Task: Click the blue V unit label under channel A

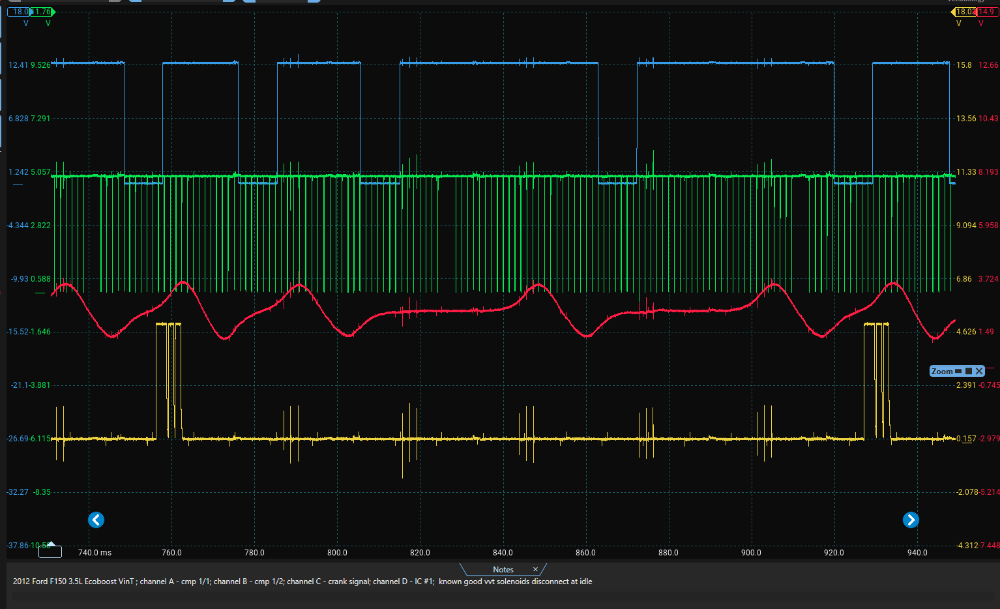Action: click(x=26, y=23)
